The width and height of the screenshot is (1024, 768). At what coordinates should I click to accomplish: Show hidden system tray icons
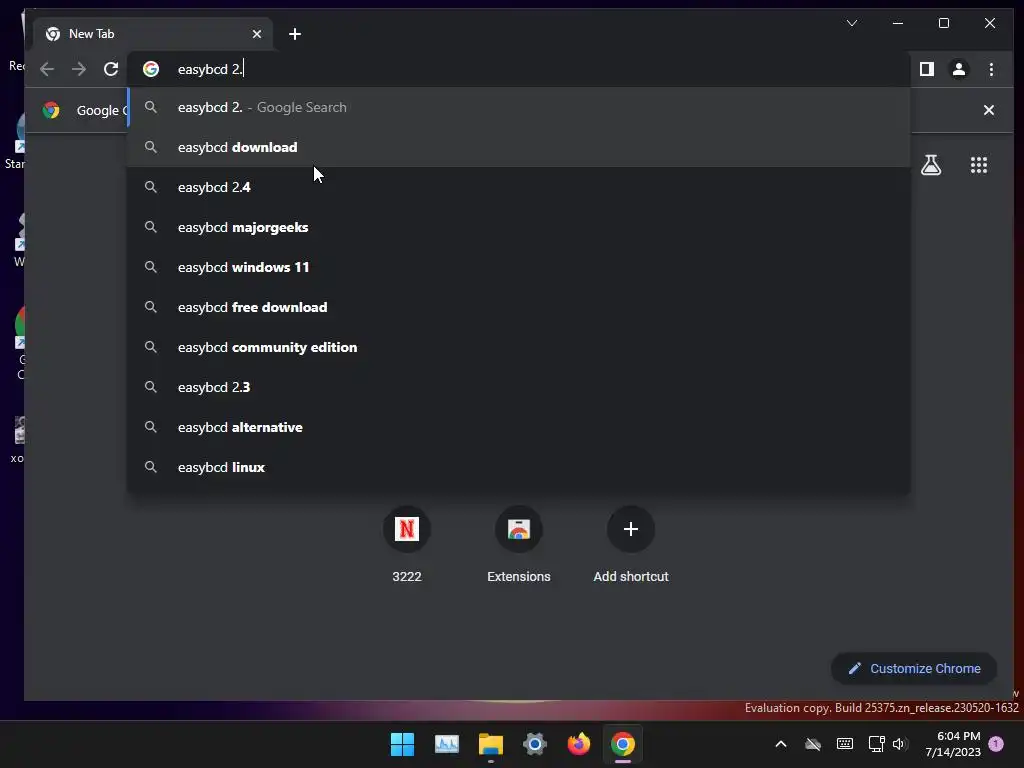pyautogui.click(x=780, y=744)
